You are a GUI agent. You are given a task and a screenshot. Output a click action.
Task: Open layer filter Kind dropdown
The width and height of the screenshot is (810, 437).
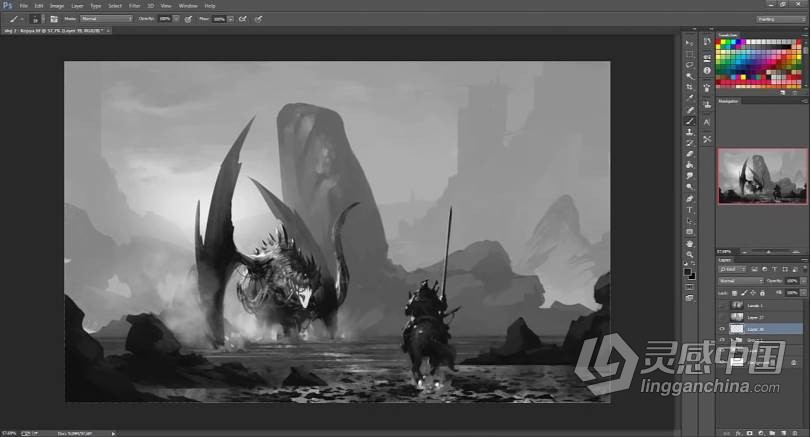pyautogui.click(x=732, y=269)
